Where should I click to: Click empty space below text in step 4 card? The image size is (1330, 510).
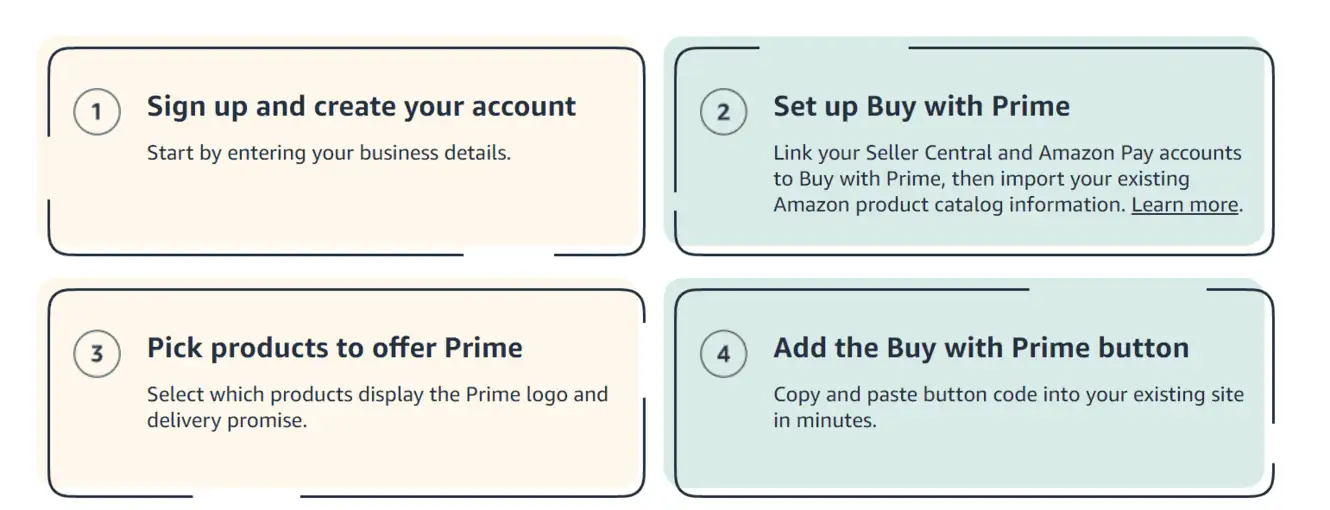coord(970,462)
